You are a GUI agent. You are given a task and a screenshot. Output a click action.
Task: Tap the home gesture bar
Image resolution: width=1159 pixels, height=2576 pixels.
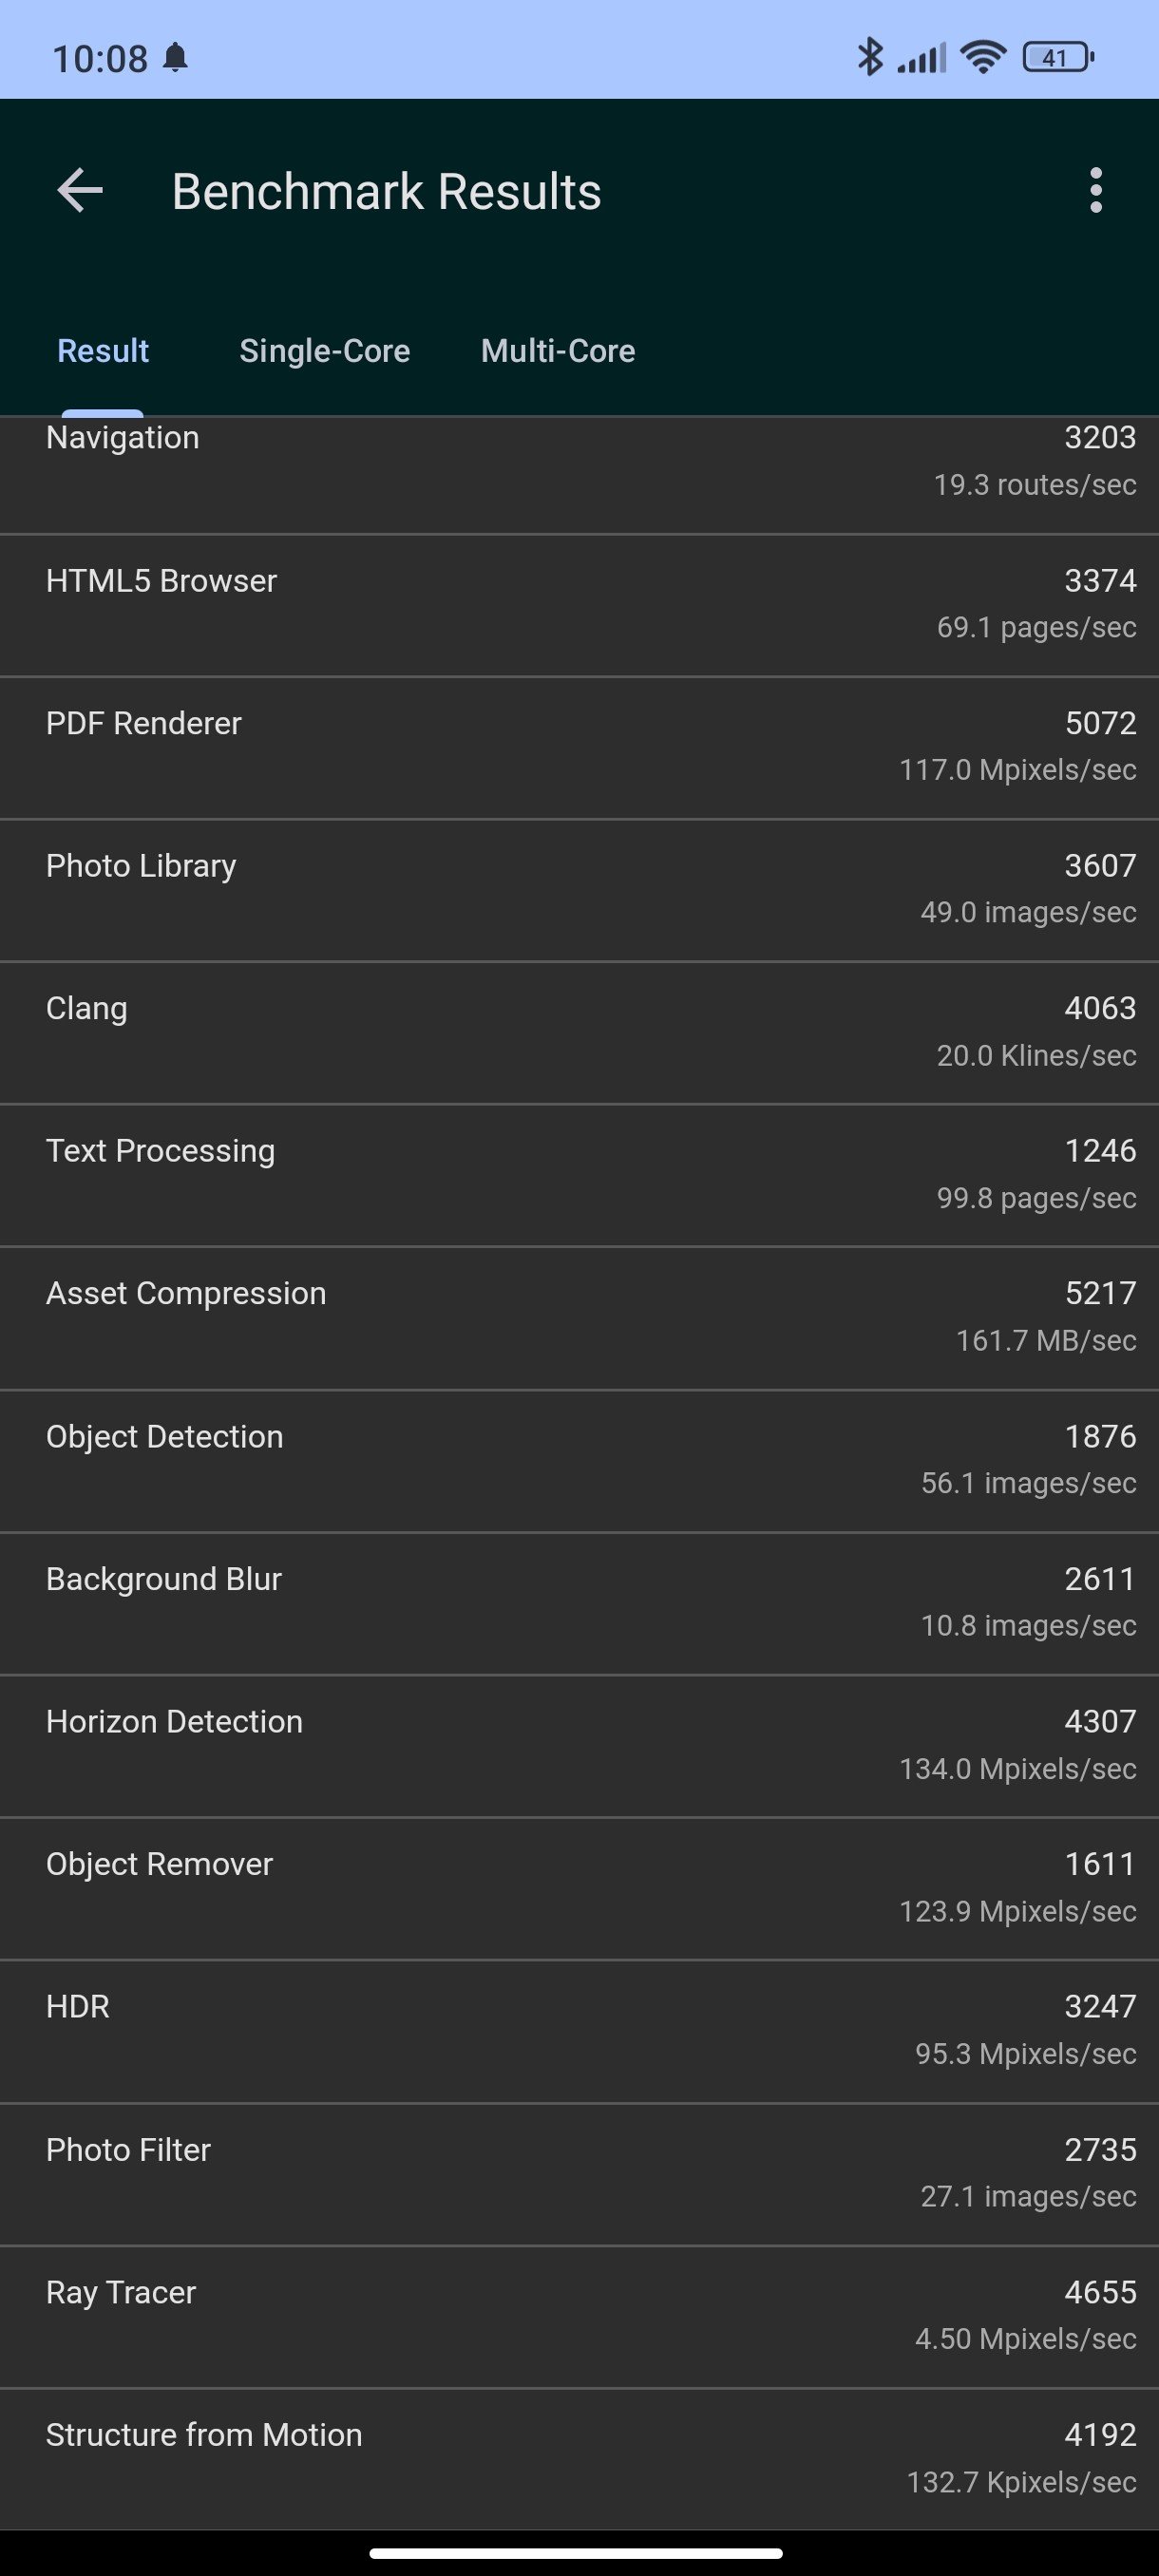point(576,2553)
